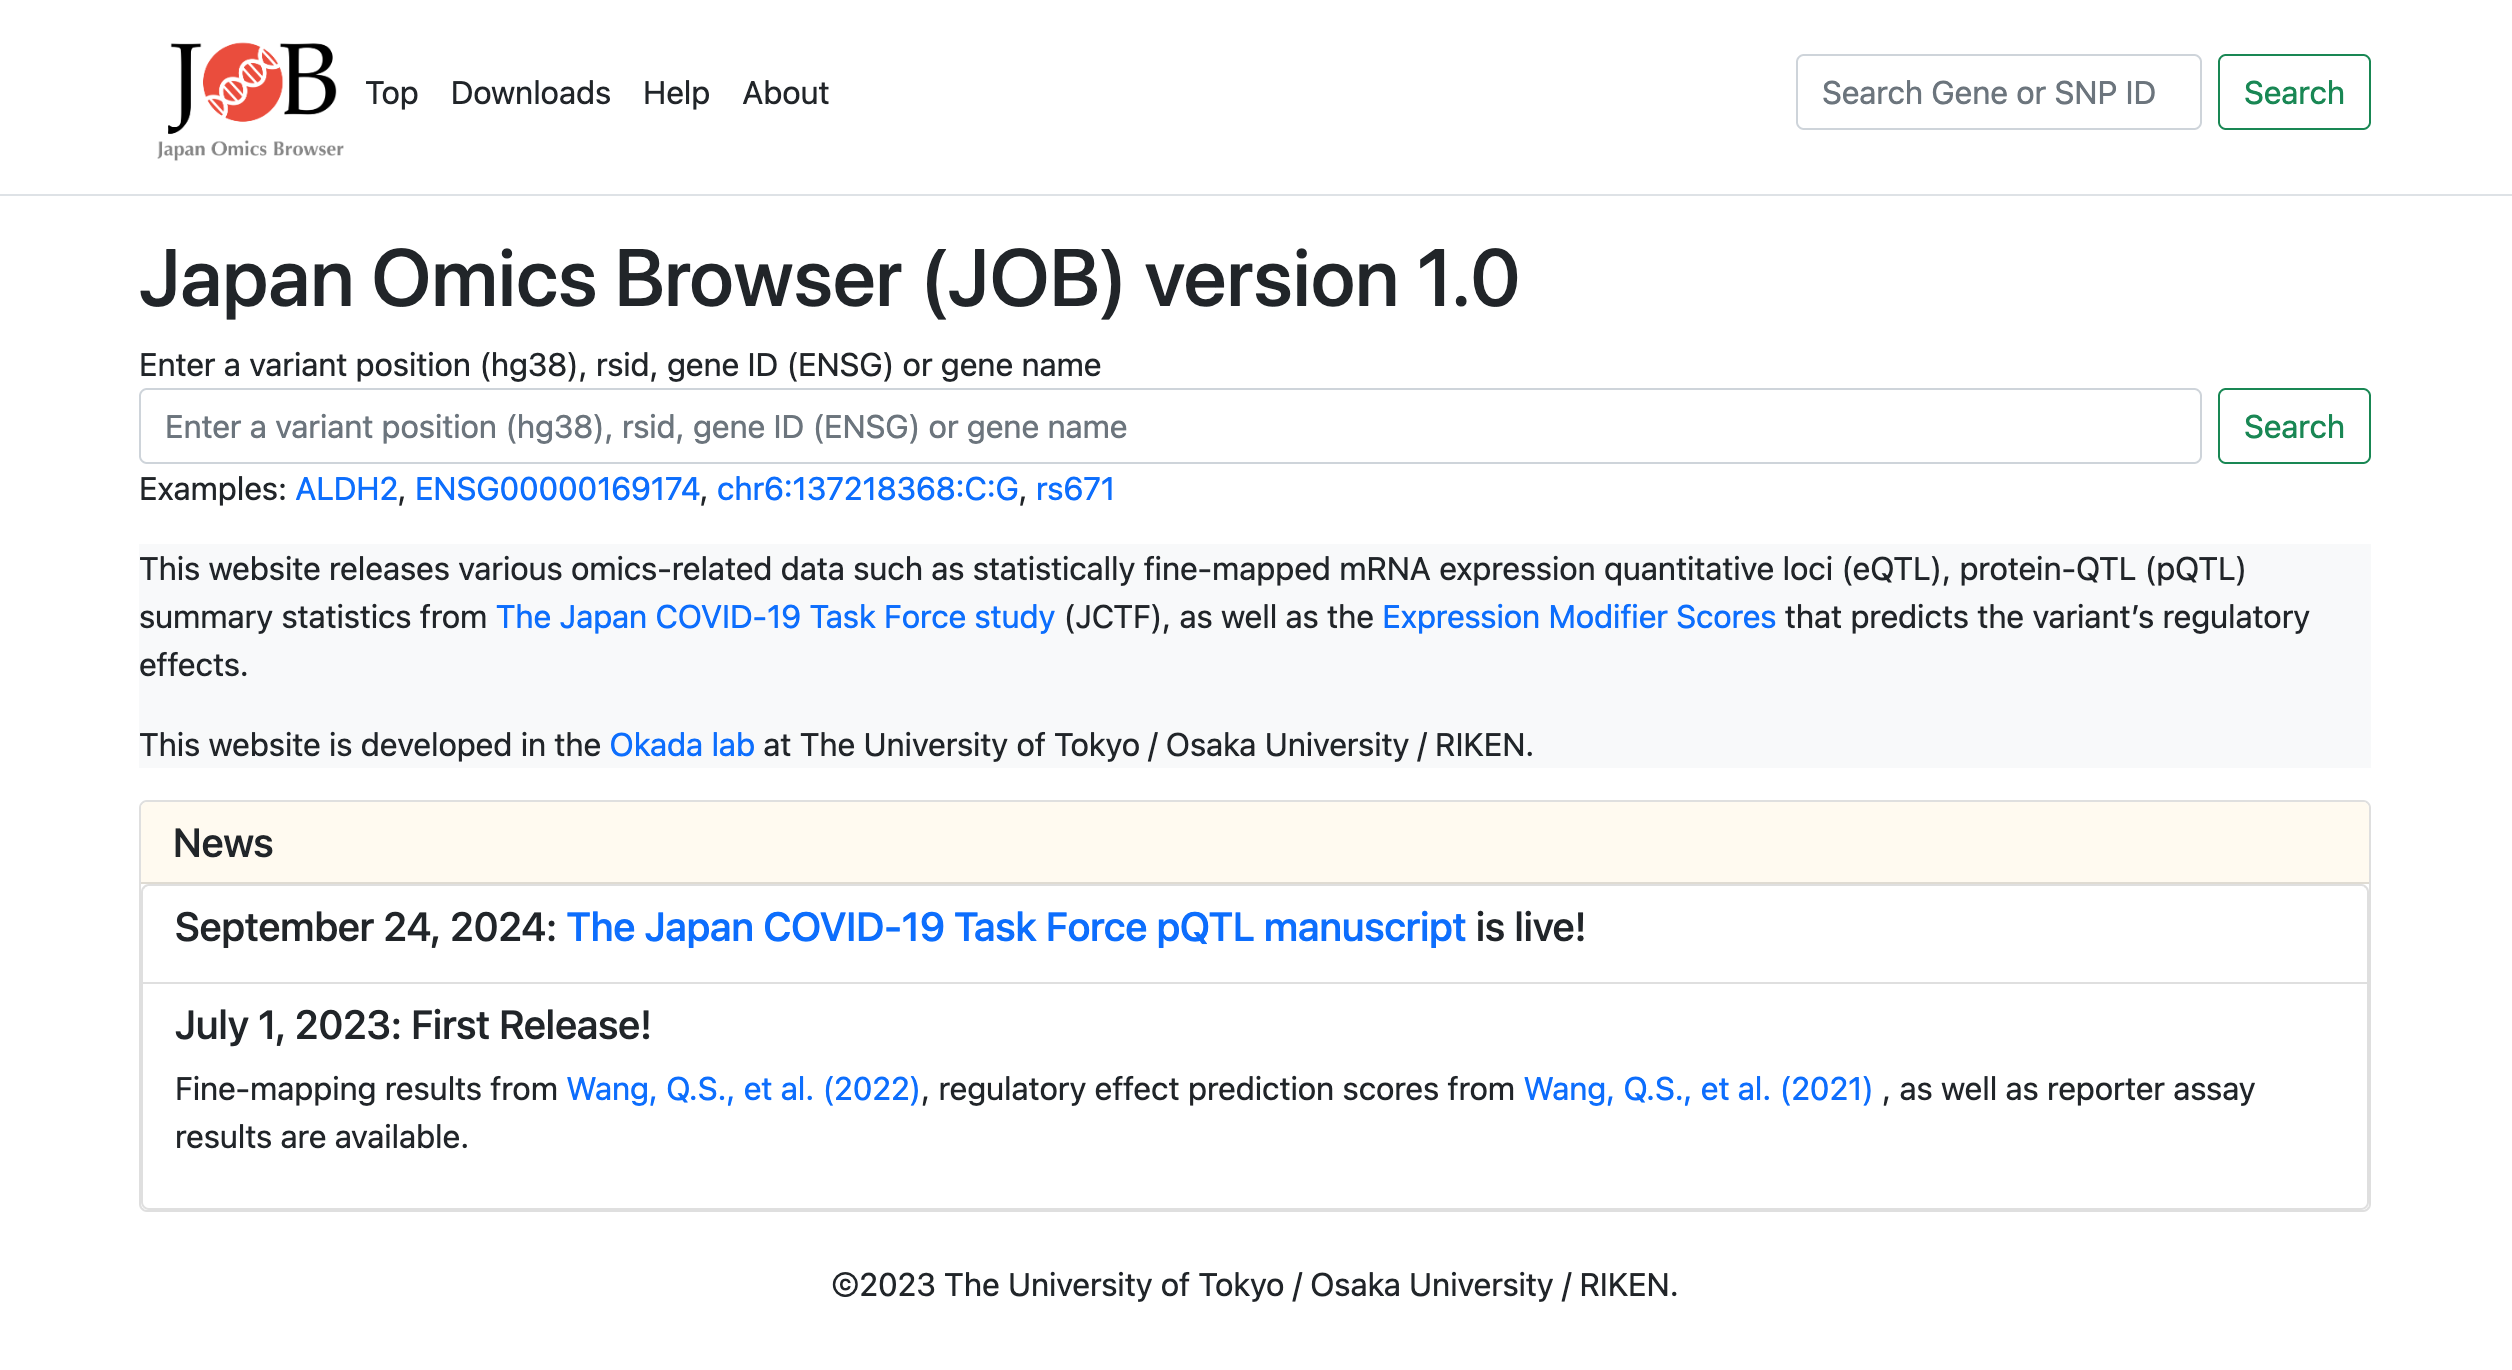2512x1370 pixels.
Task: Open the Task Force pQTL manuscript news link
Action: pos(1015,928)
